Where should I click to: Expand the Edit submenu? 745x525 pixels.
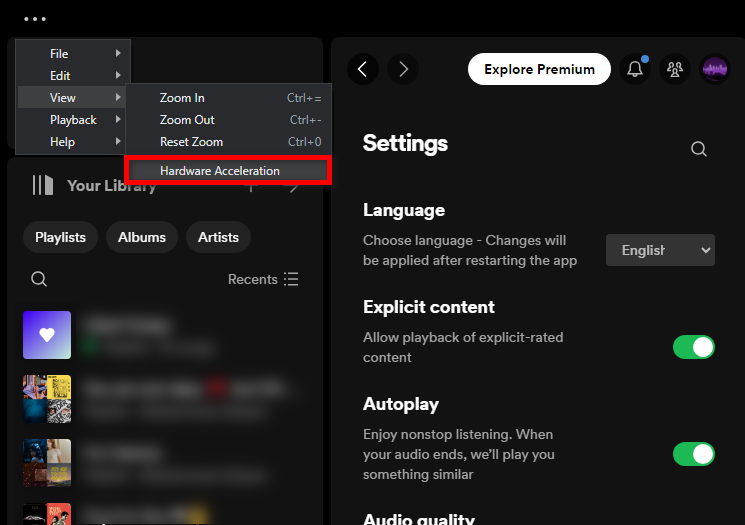[x=72, y=76]
